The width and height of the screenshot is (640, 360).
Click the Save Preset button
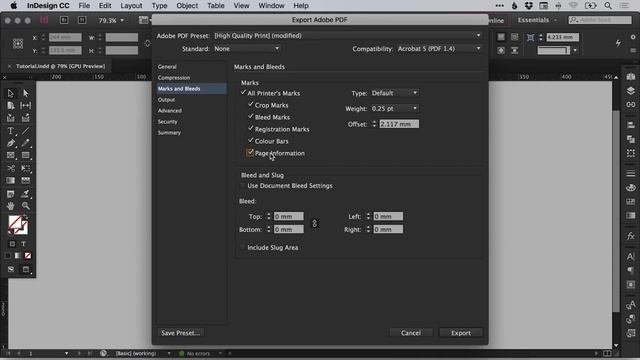pyautogui.click(x=180, y=333)
